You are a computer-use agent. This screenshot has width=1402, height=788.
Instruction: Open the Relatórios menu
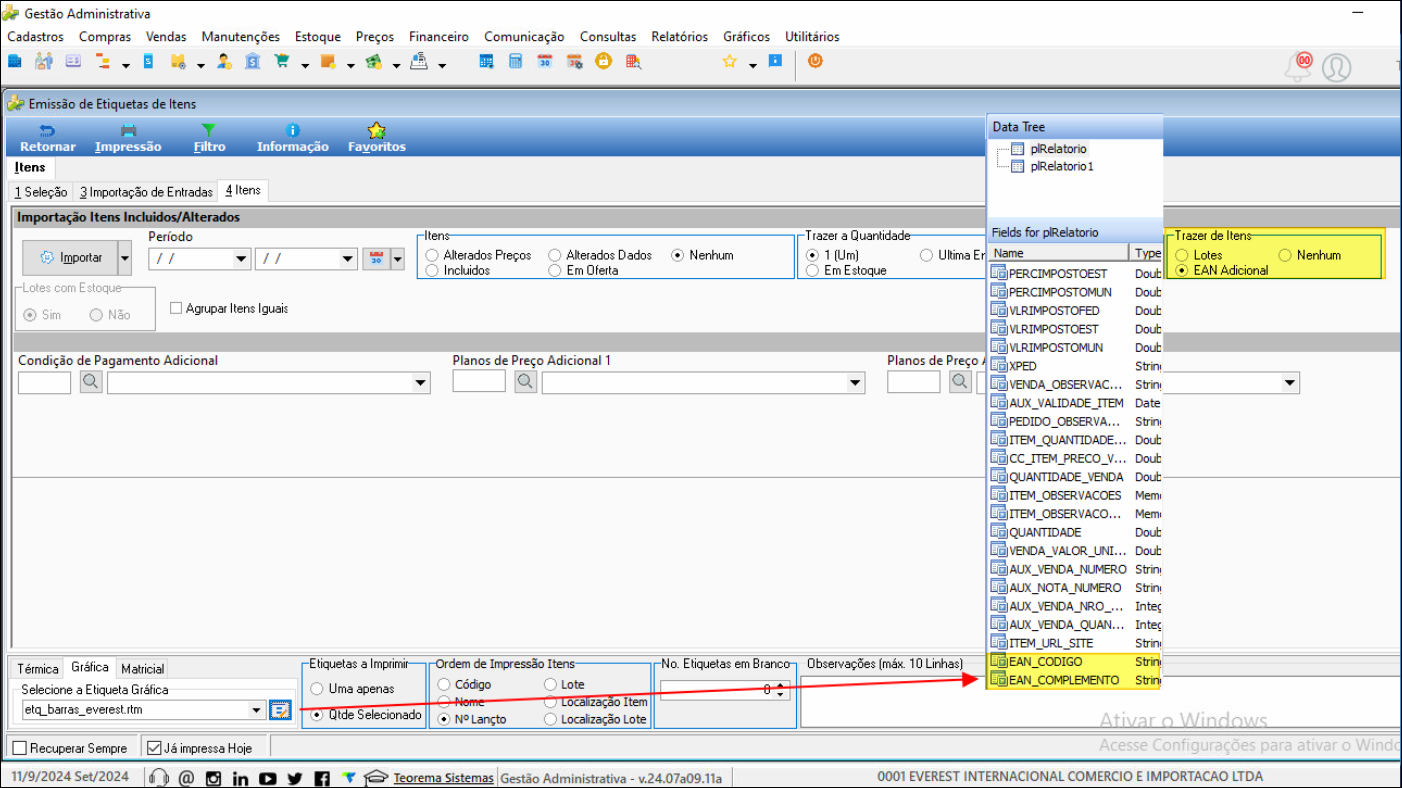click(679, 36)
